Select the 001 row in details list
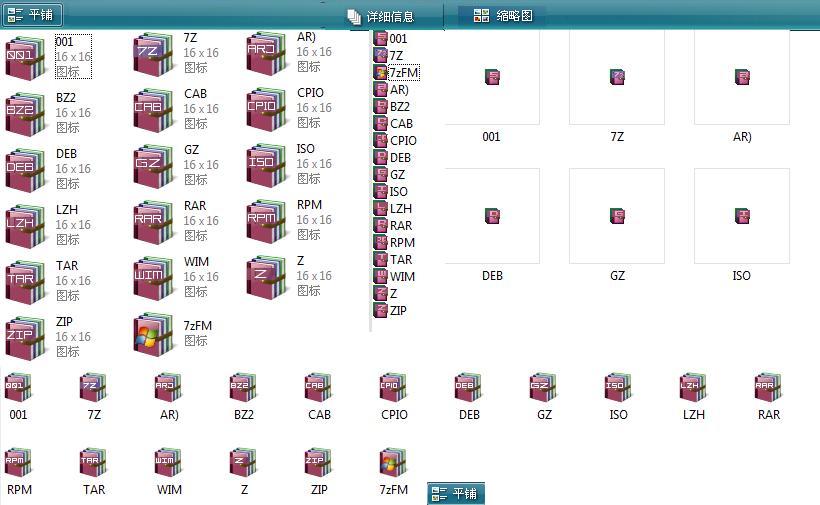This screenshot has width=820, height=505. coord(391,39)
